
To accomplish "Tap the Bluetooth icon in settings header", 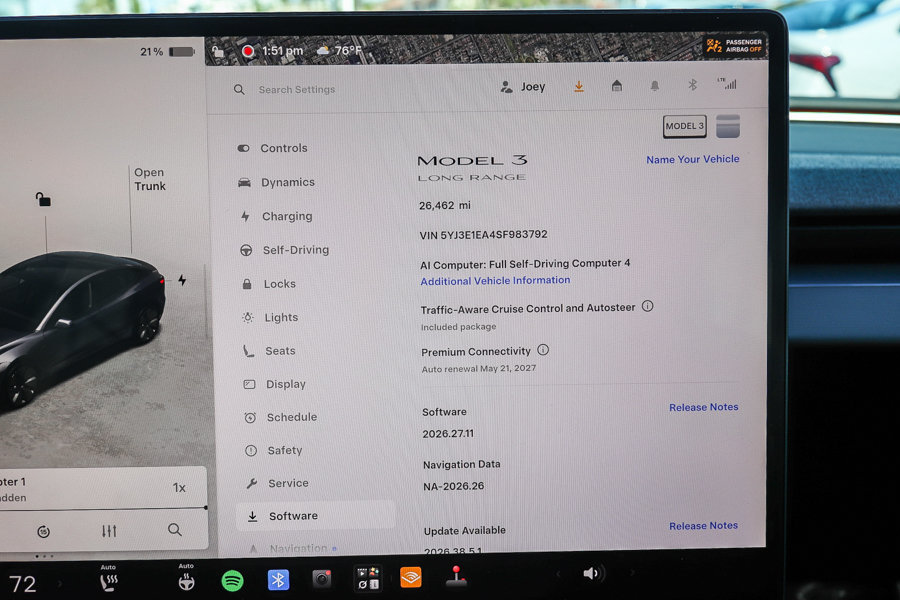I will [x=692, y=85].
